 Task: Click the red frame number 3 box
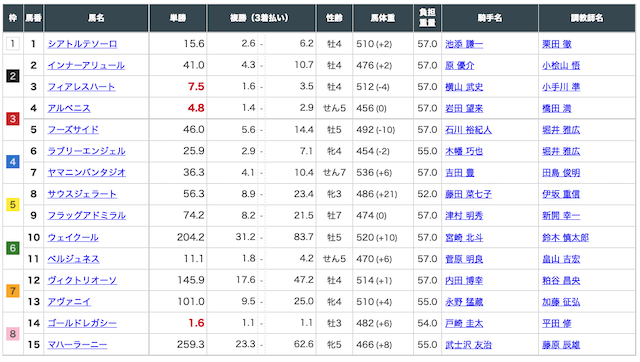click(x=13, y=119)
